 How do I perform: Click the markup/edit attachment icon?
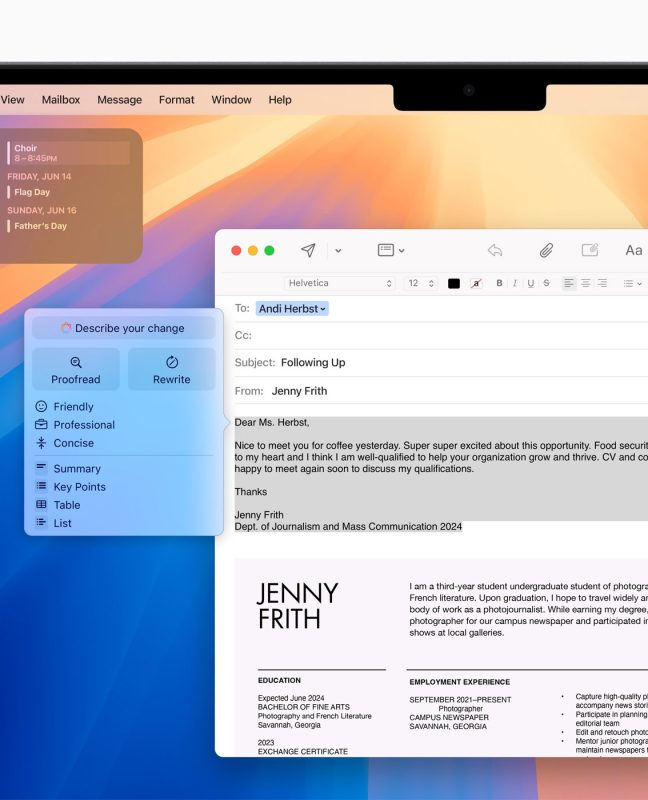click(590, 249)
